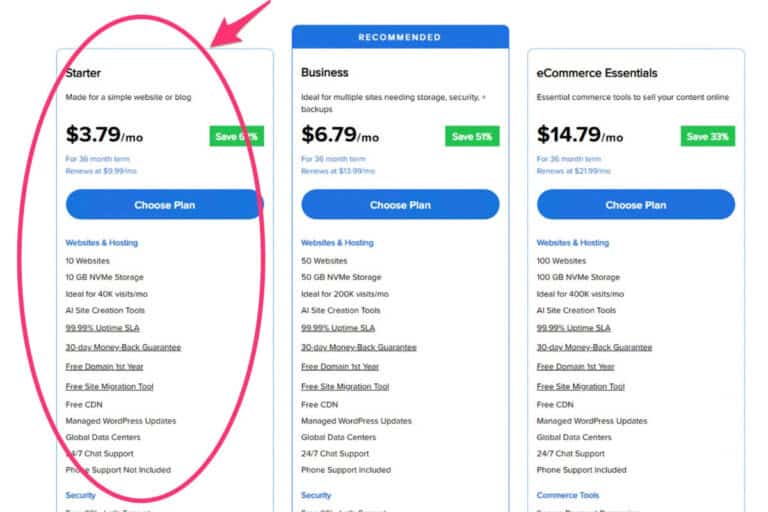Click Choose Plan under the Starter plan
This screenshot has height=512, width=768.
click(x=164, y=205)
